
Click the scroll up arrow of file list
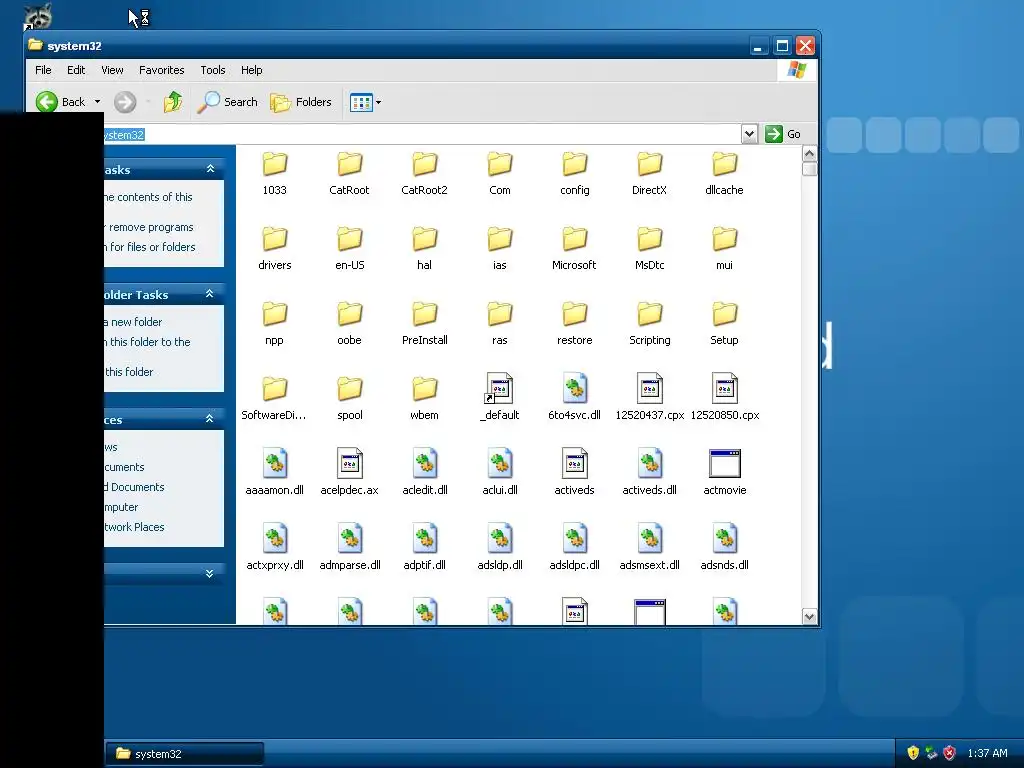(810, 154)
